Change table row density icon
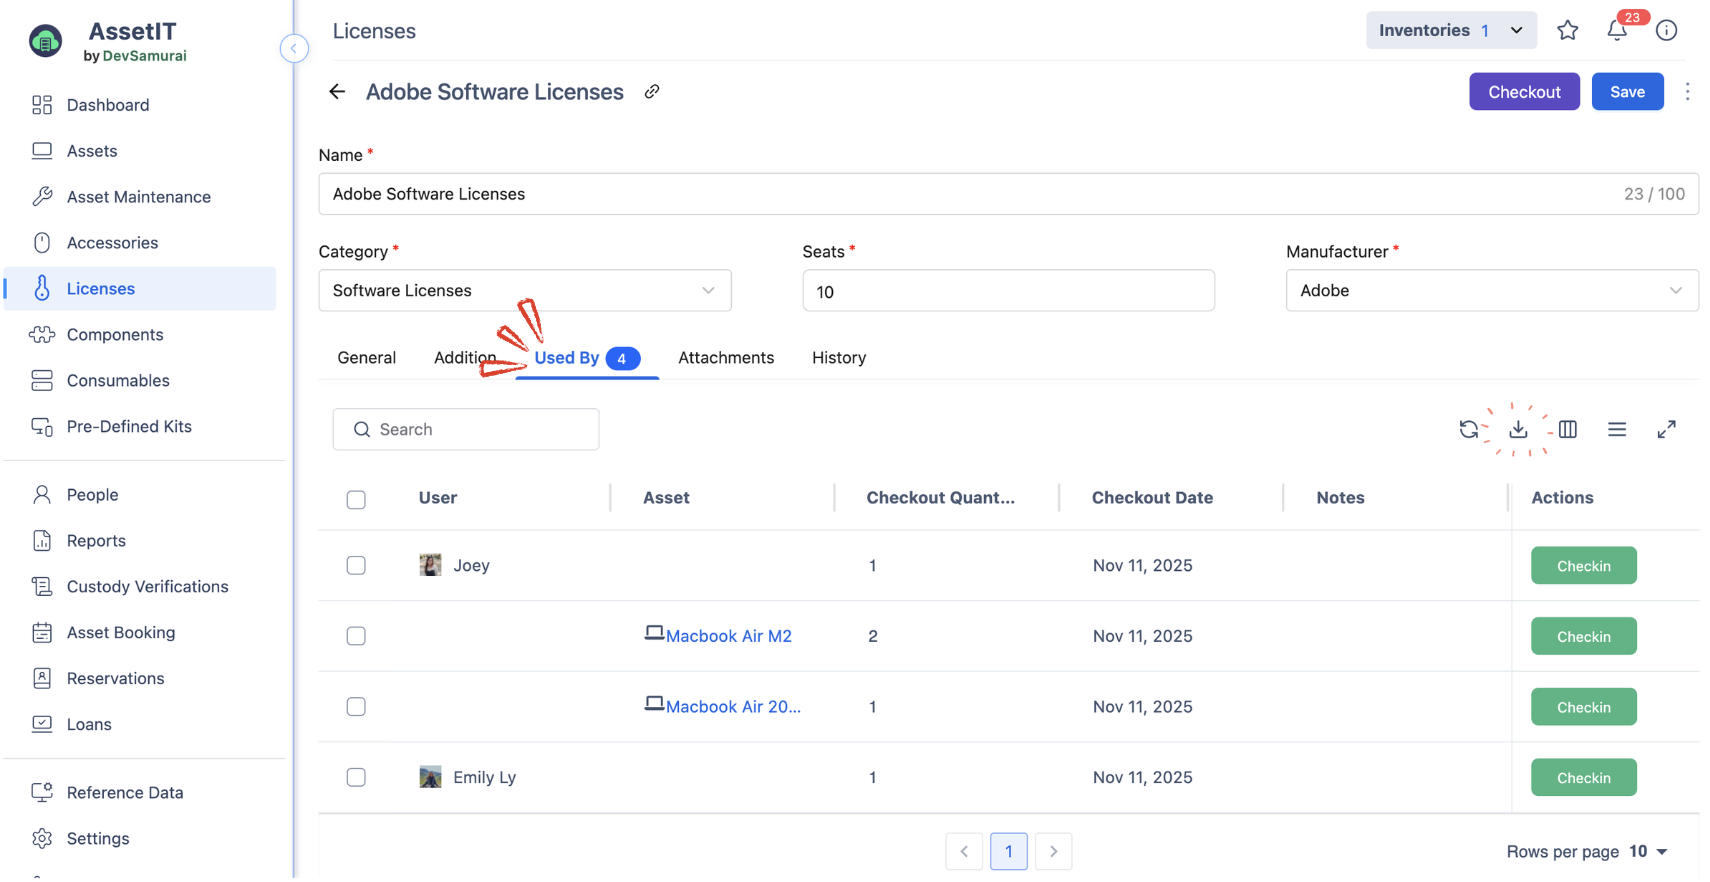Viewport: 1710px width, 882px height. point(1617,429)
